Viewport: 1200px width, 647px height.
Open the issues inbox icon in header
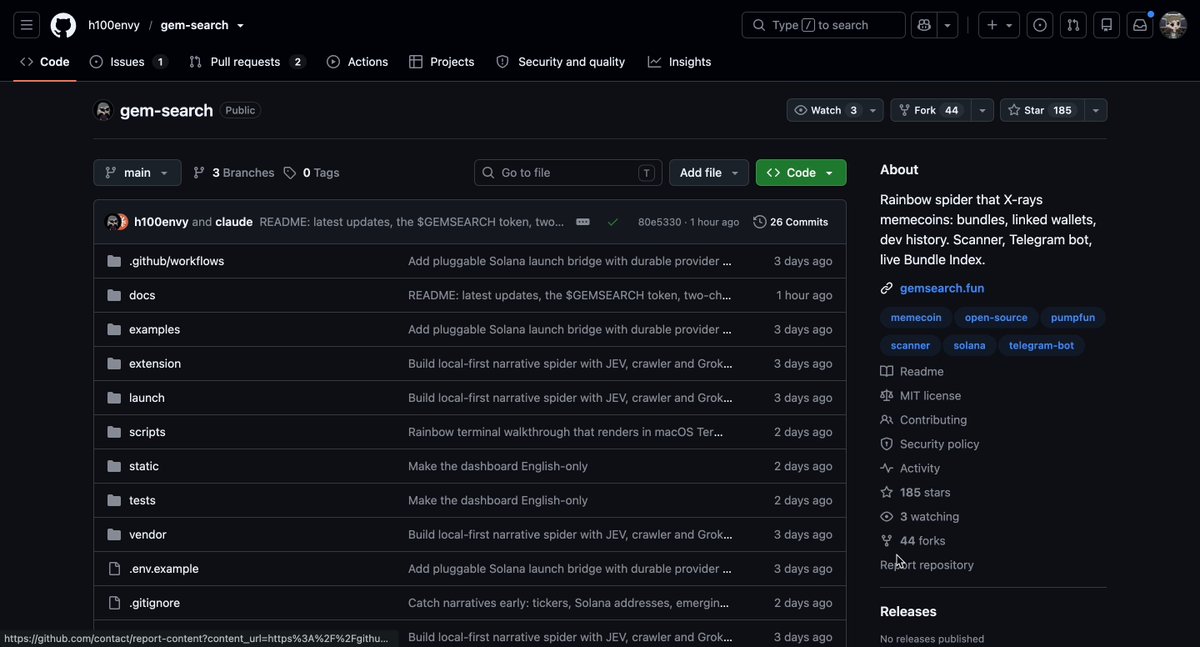(1040, 25)
